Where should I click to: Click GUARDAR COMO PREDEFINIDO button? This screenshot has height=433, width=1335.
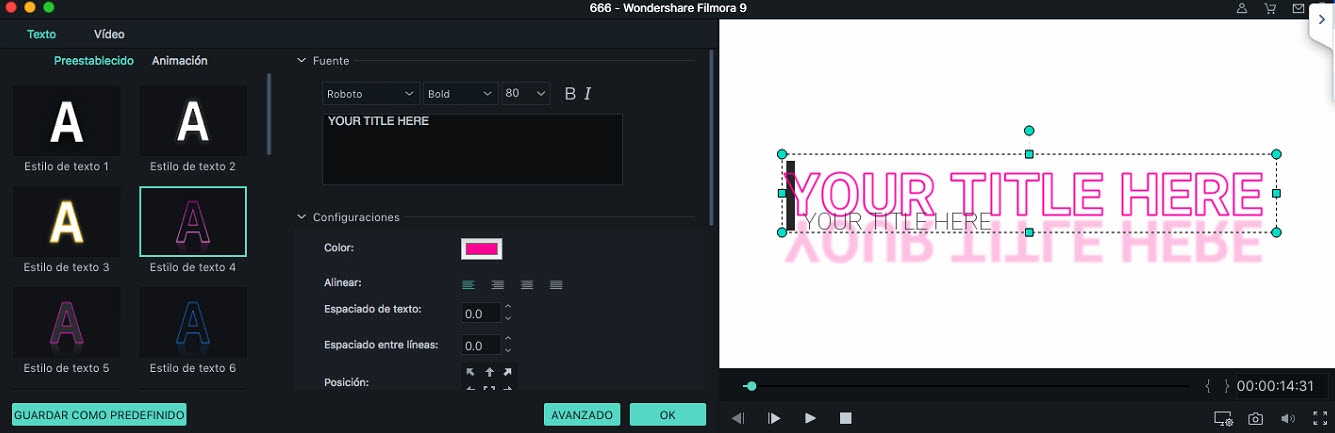99,414
